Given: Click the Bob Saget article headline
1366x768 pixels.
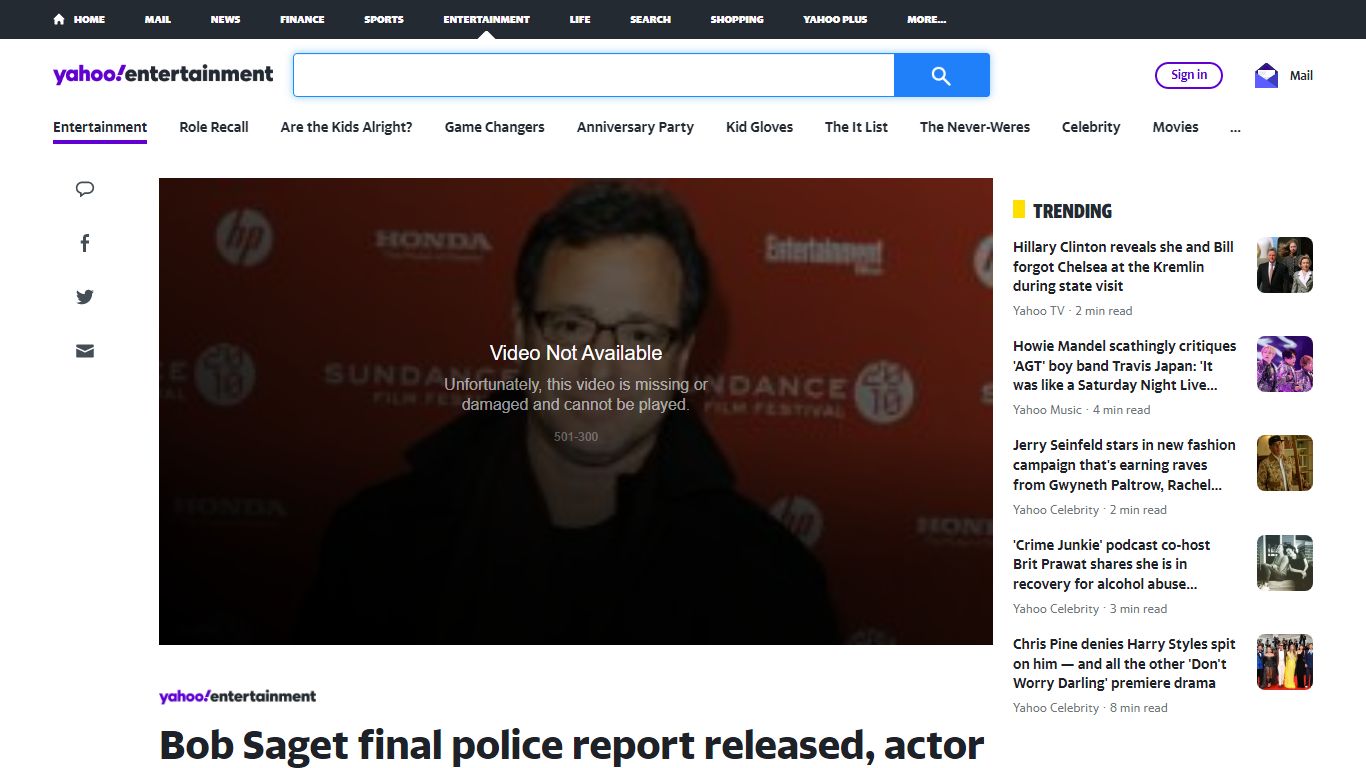Looking at the screenshot, I should 572,746.
